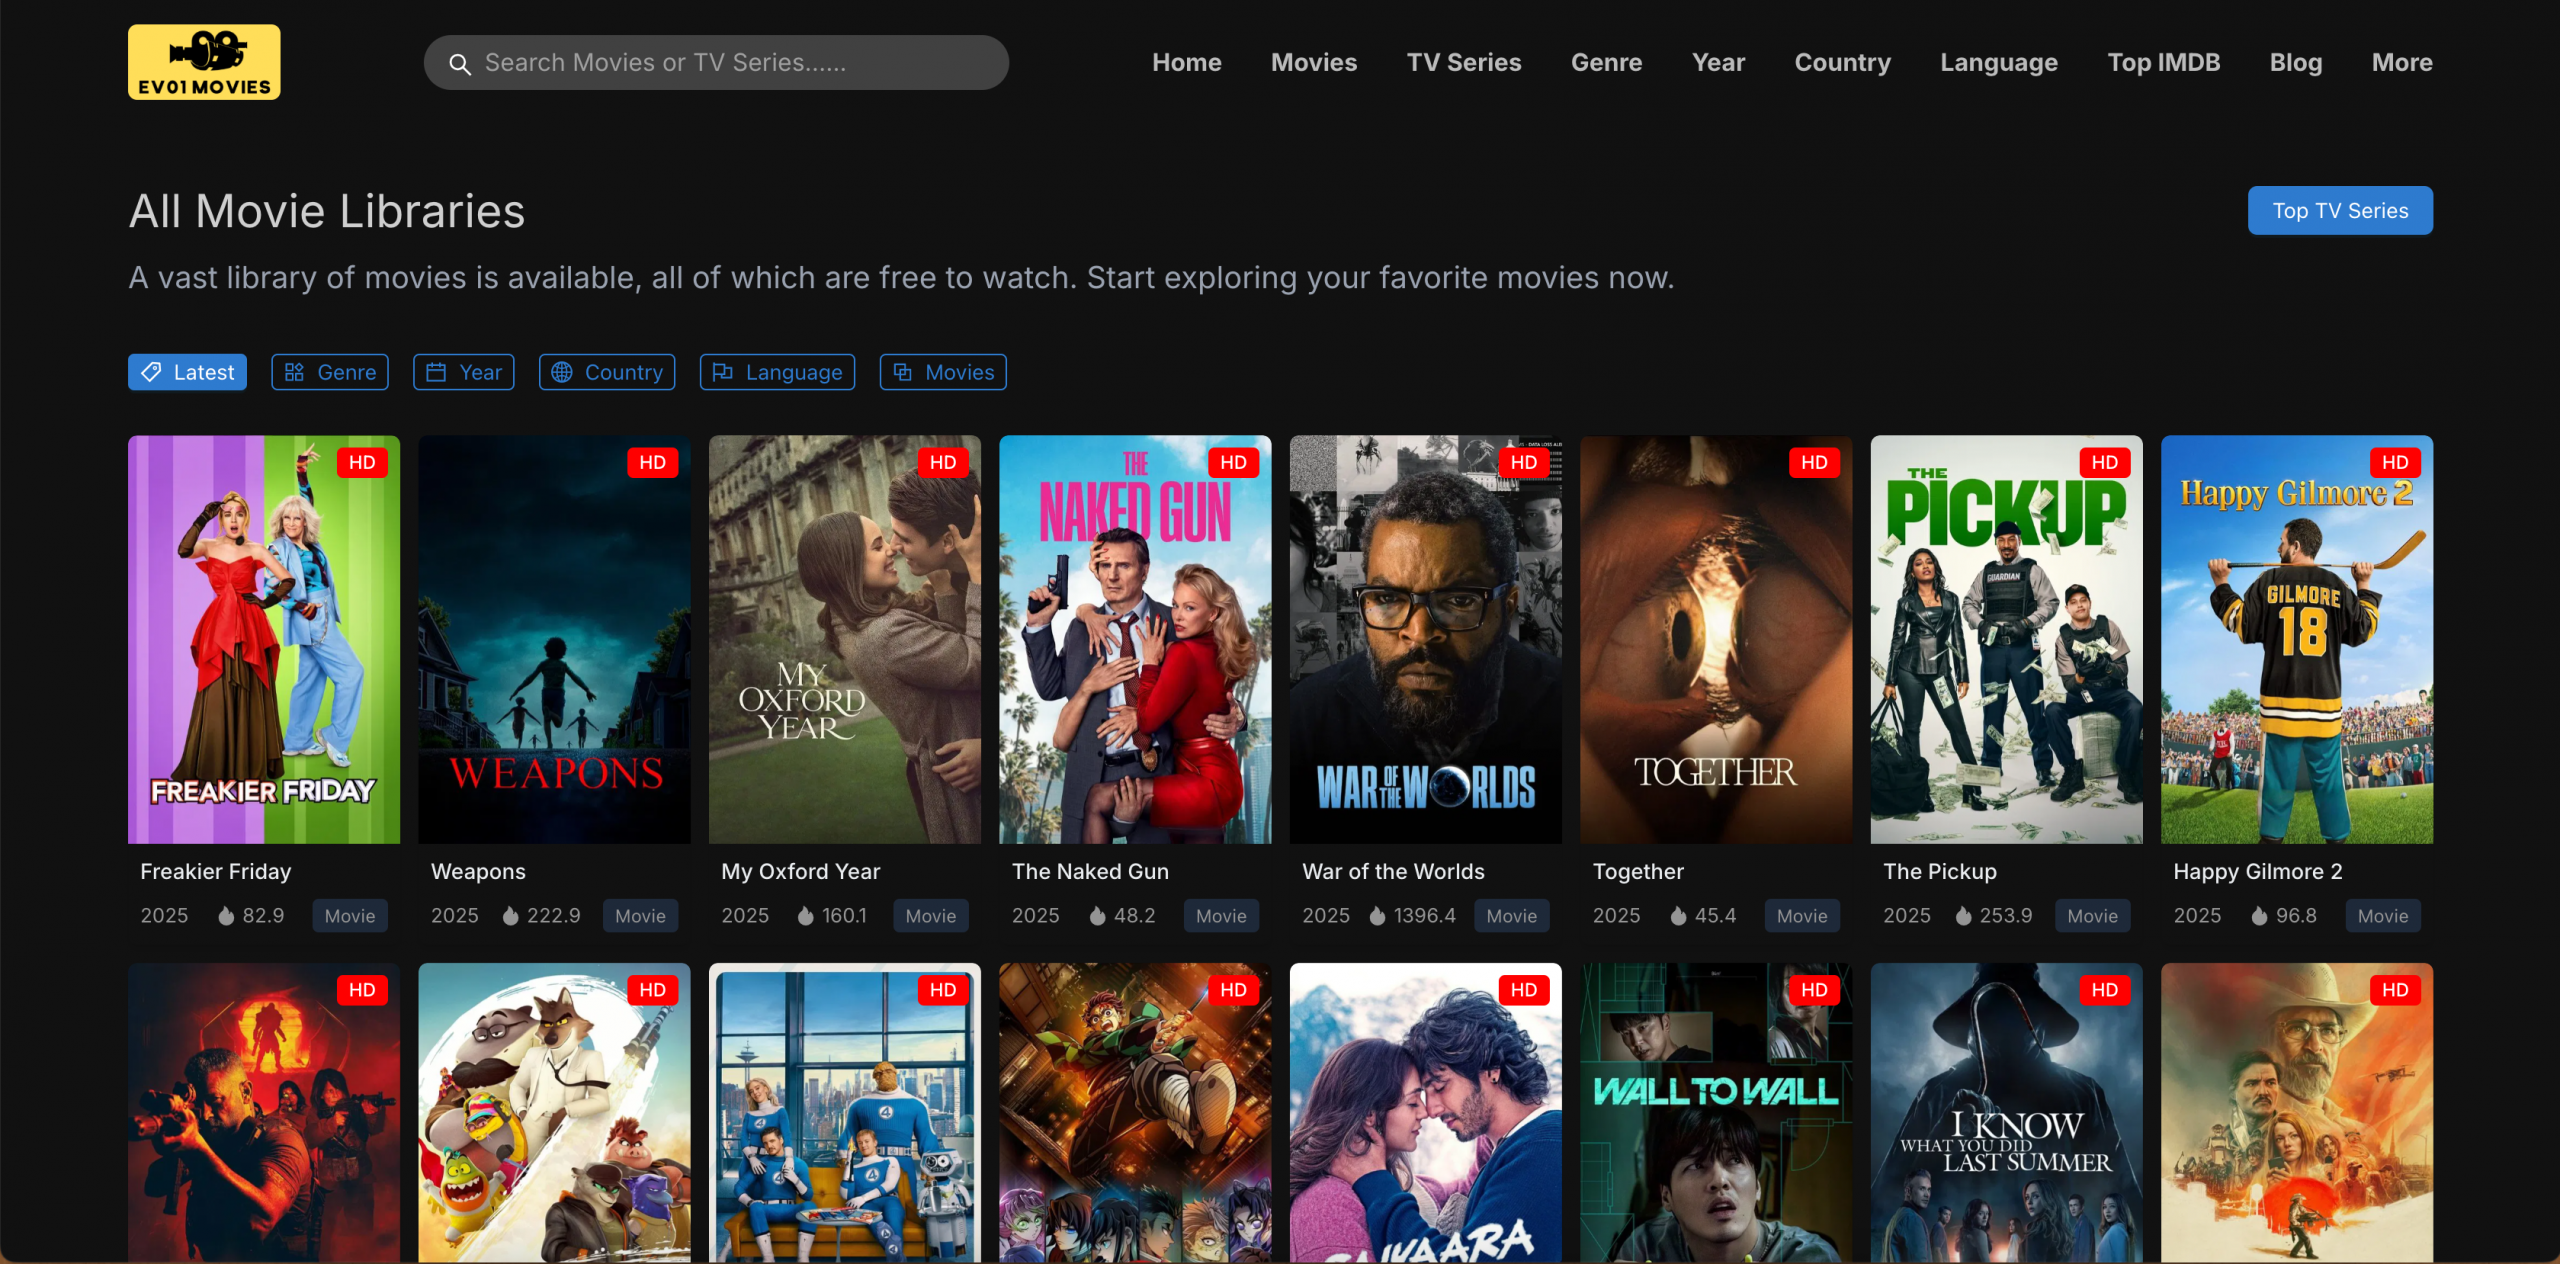
Task: Open The Naked Gun poster
Action: click(x=1135, y=639)
